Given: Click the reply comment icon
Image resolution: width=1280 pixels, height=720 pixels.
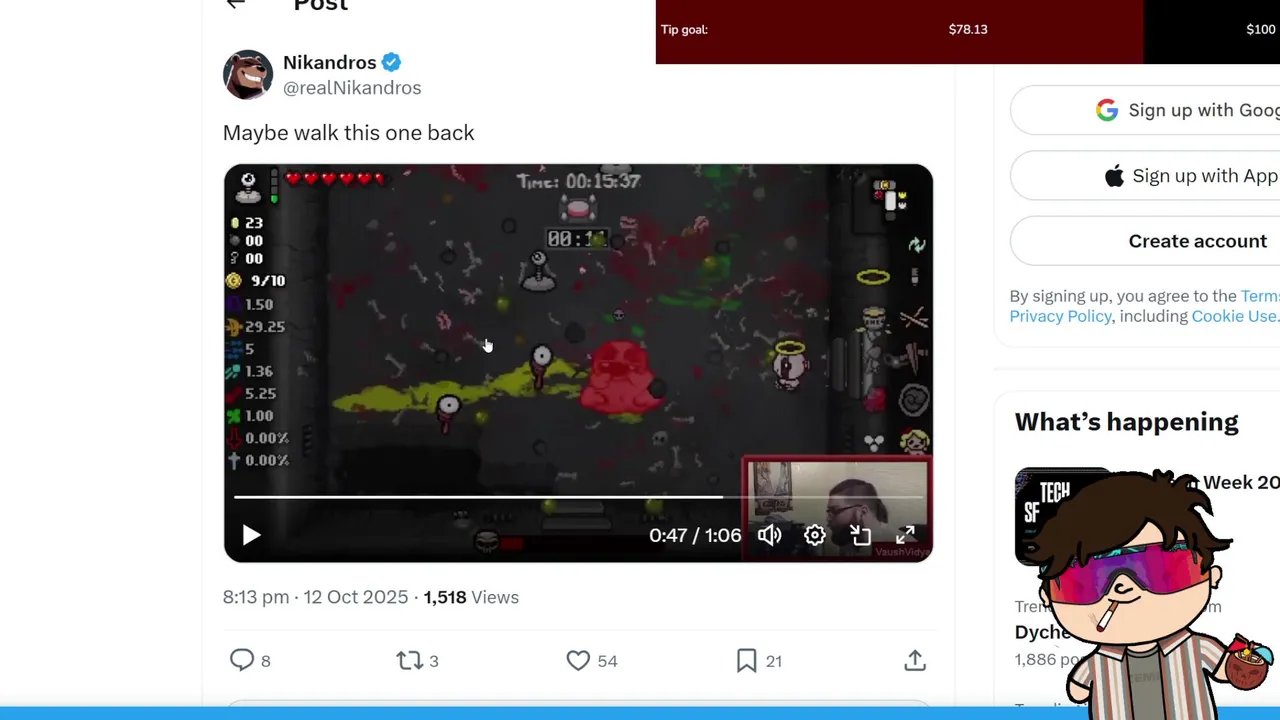Looking at the screenshot, I should click(x=242, y=660).
